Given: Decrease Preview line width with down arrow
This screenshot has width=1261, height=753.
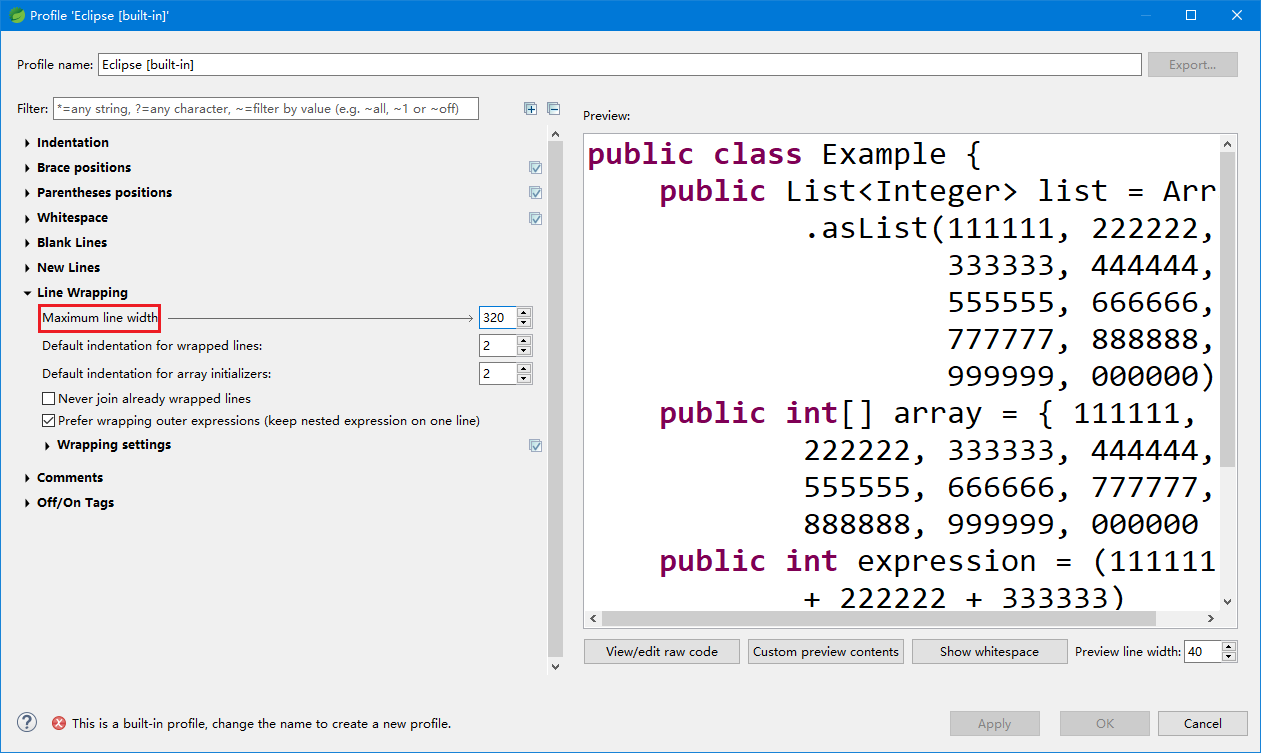Looking at the screenshot, I should click(x=1229, y=656).
